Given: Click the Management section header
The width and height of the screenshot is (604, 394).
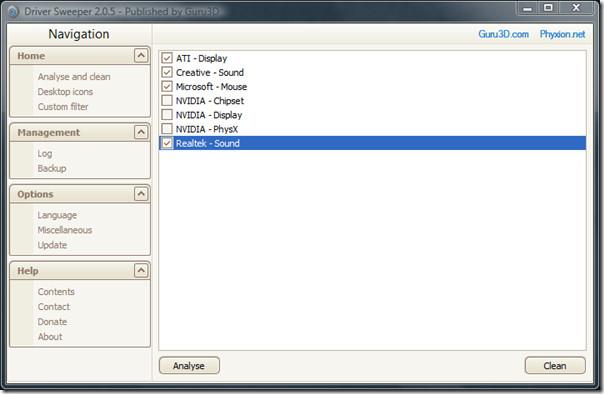Looking at the screenshot, I should coord(80,132).
